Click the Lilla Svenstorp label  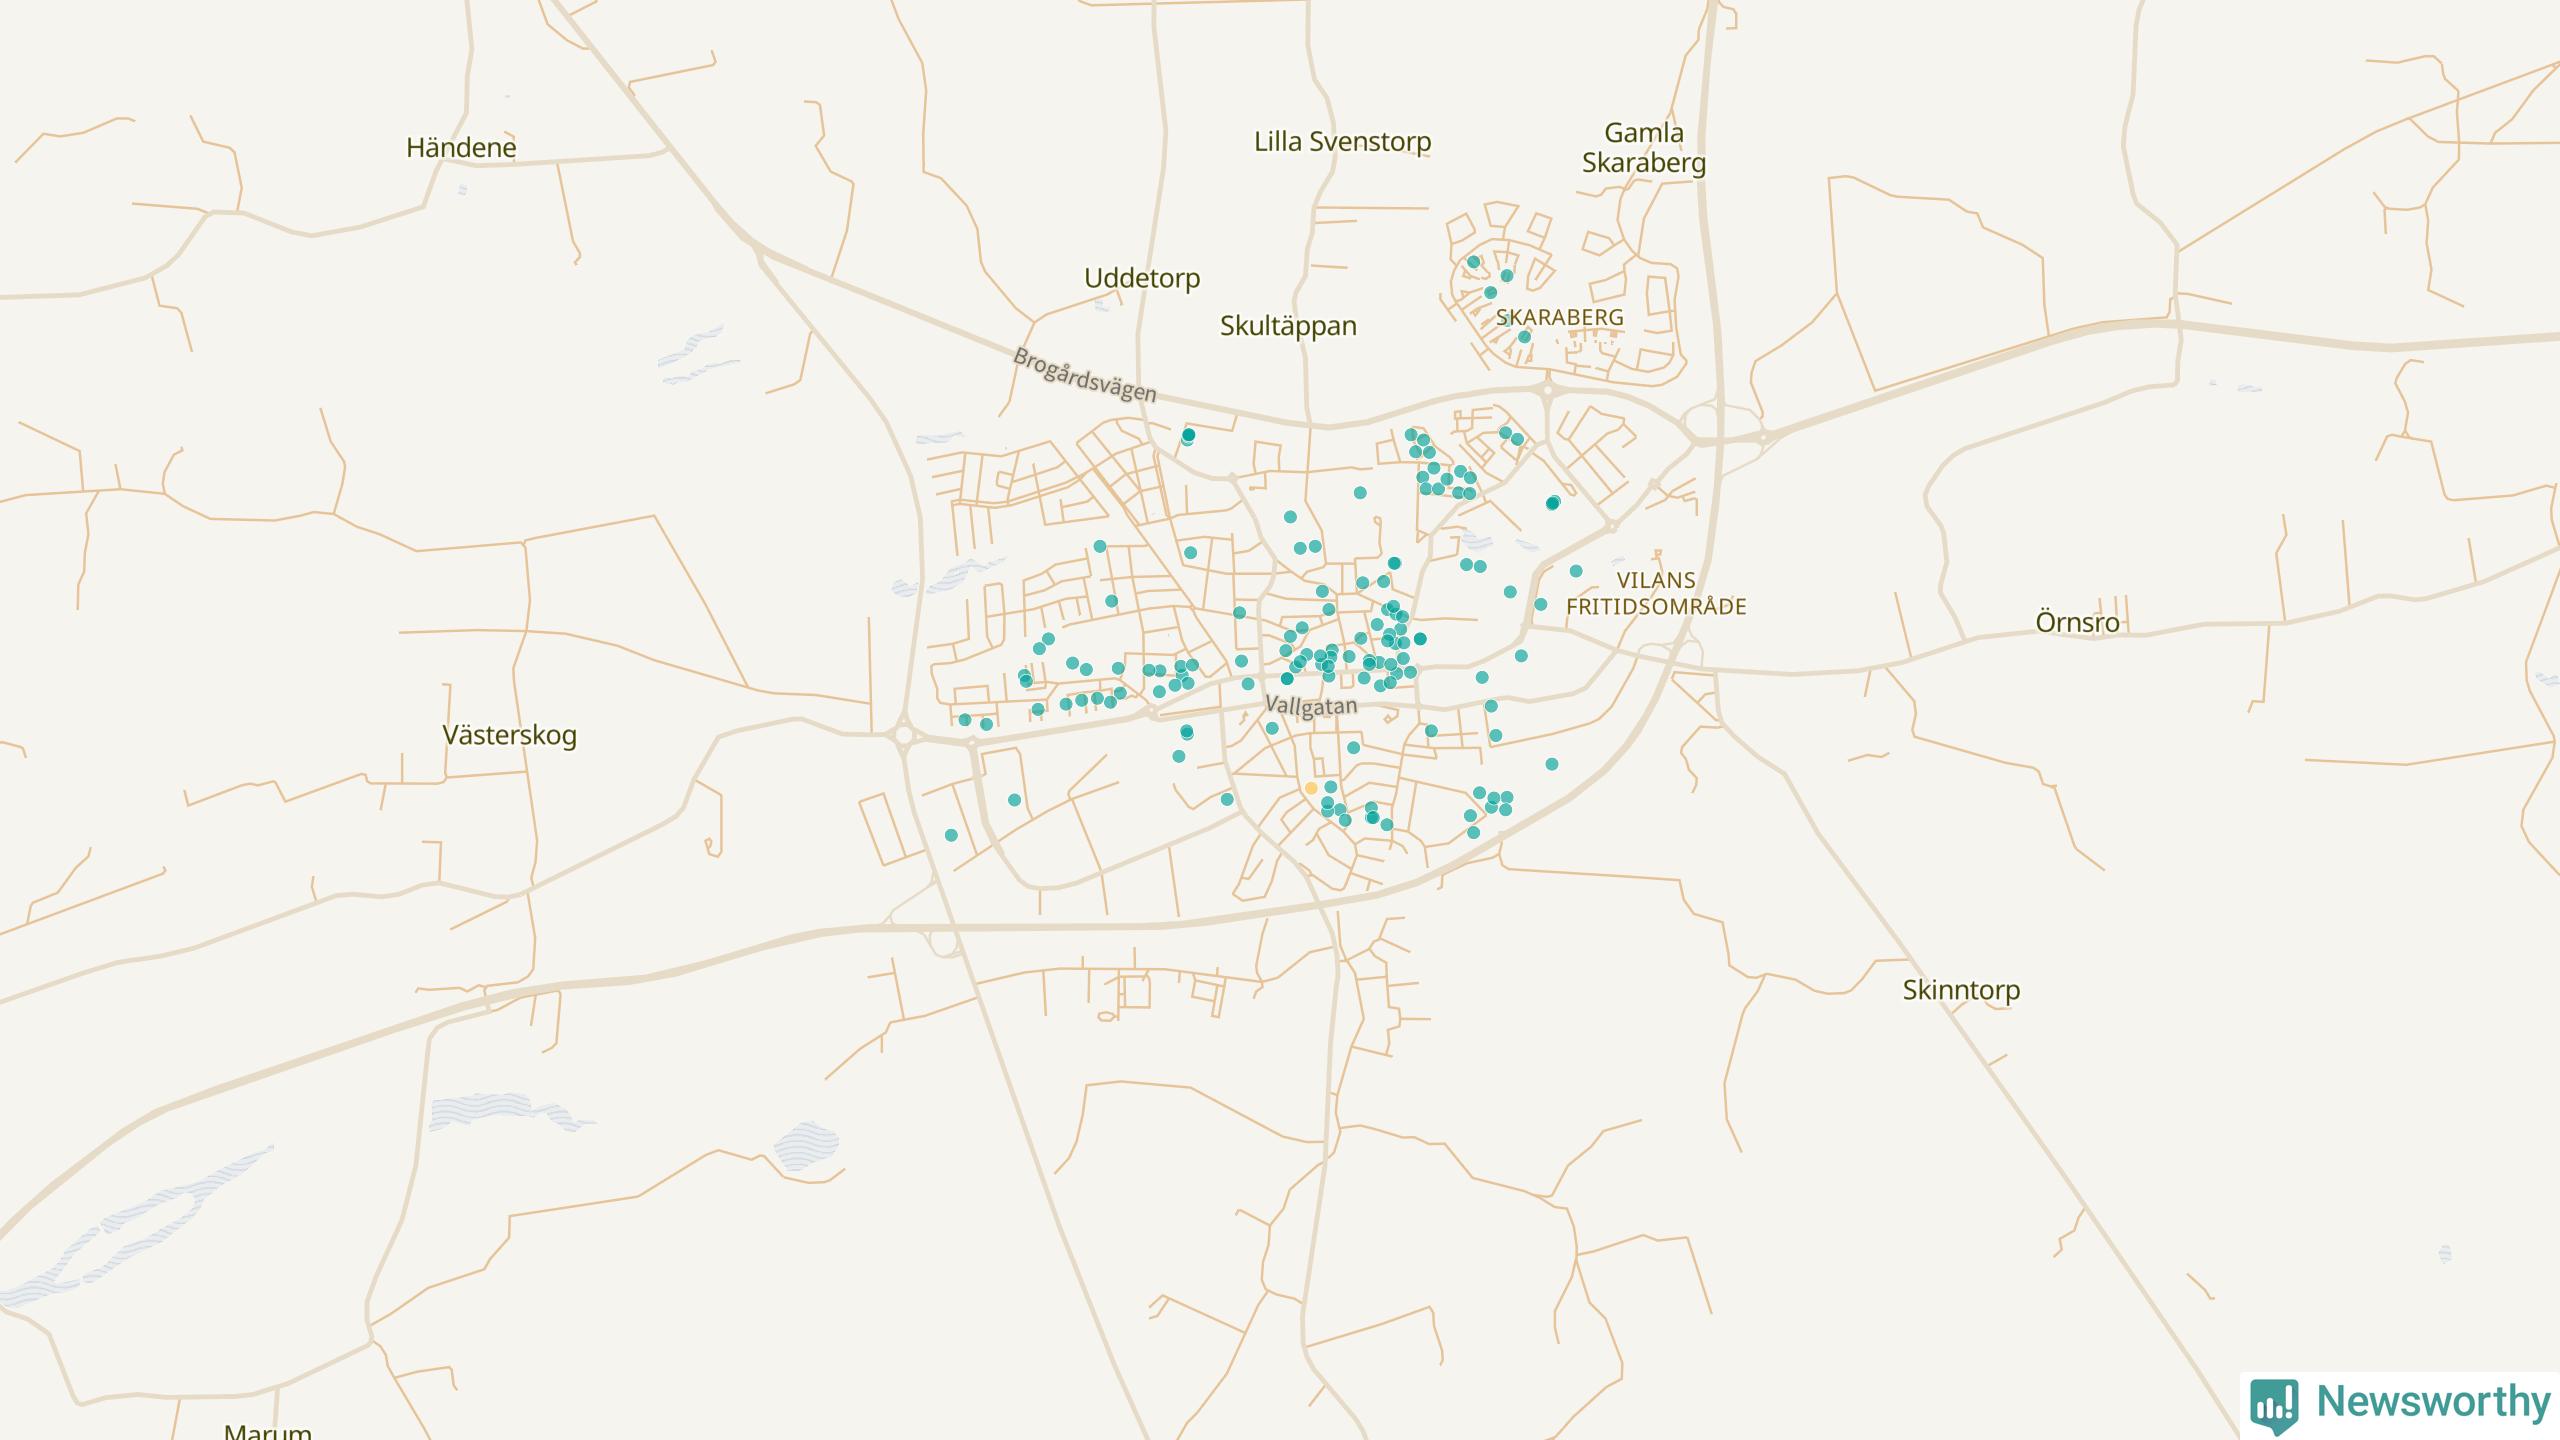(x=1342, y=142)
